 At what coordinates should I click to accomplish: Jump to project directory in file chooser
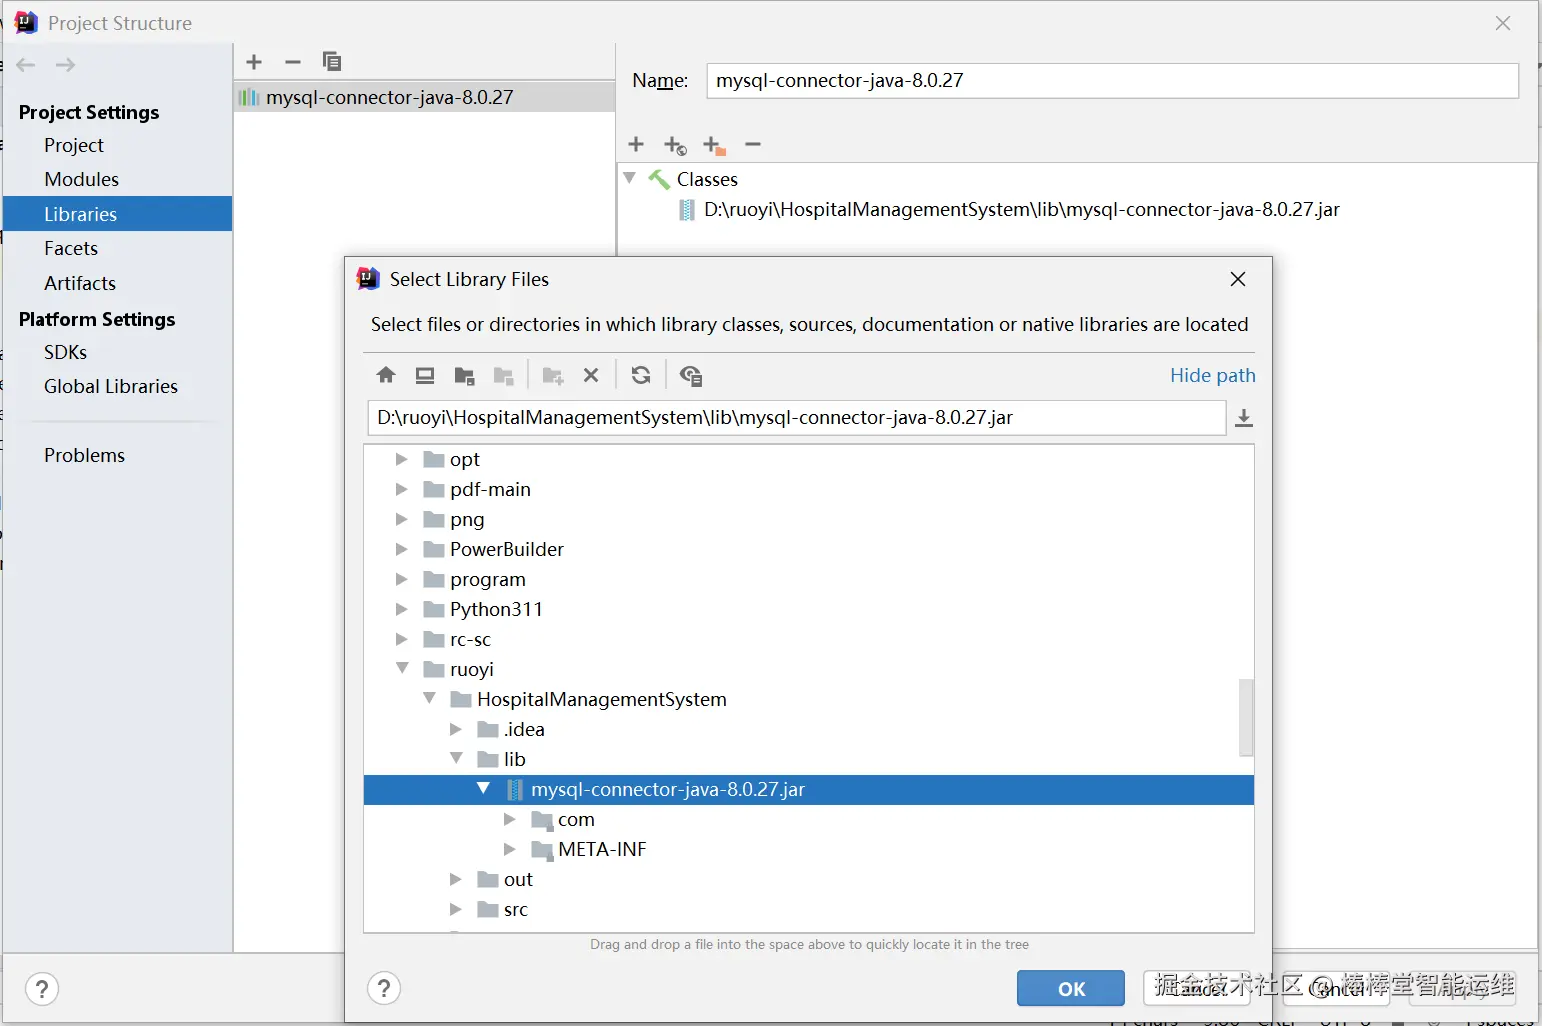464,375
